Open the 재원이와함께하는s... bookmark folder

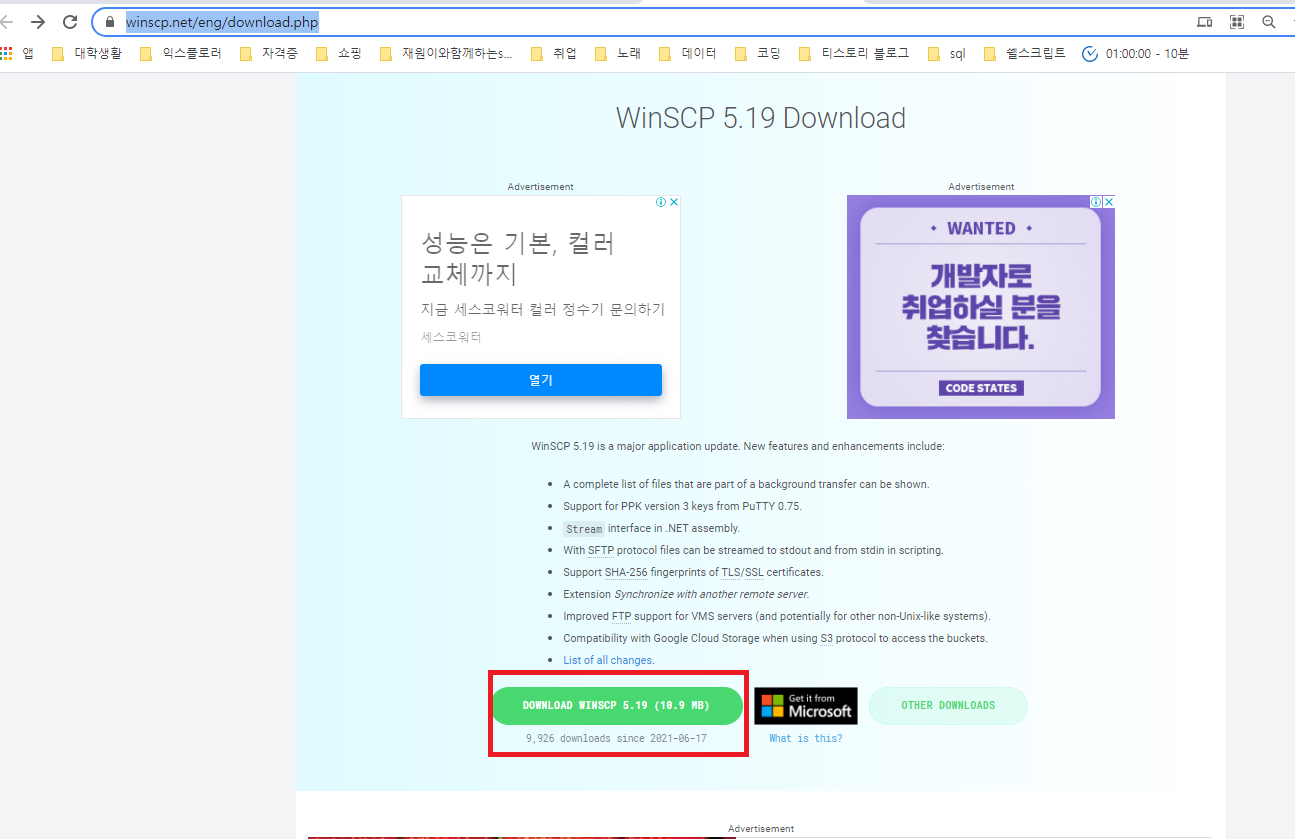click(446, 54)
